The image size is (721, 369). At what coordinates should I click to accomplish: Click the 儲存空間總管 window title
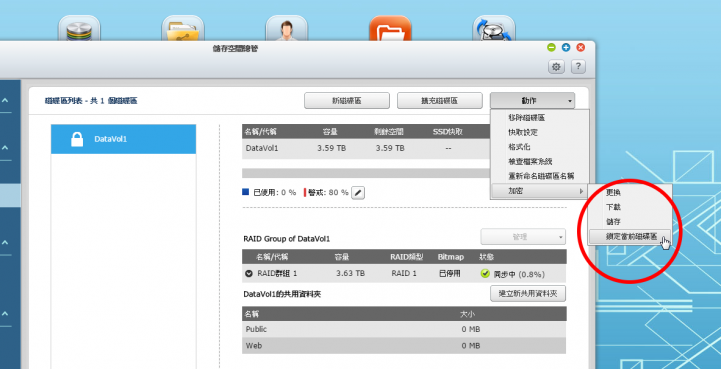(235, 48)
